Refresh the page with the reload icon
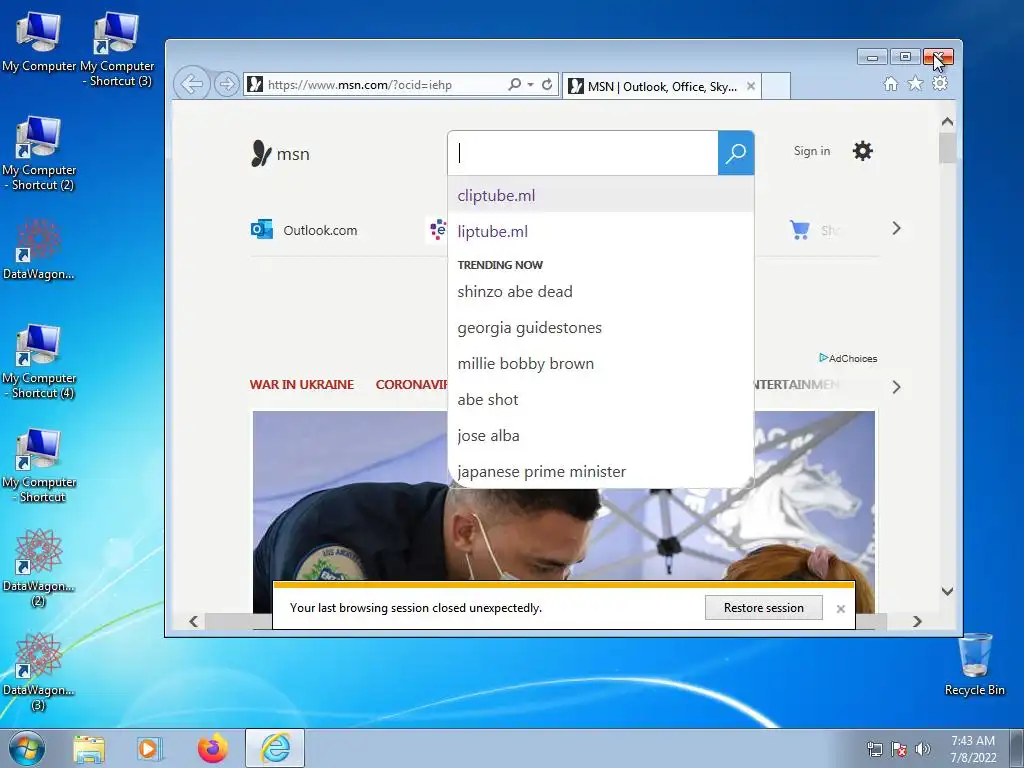 pos(547,84)
